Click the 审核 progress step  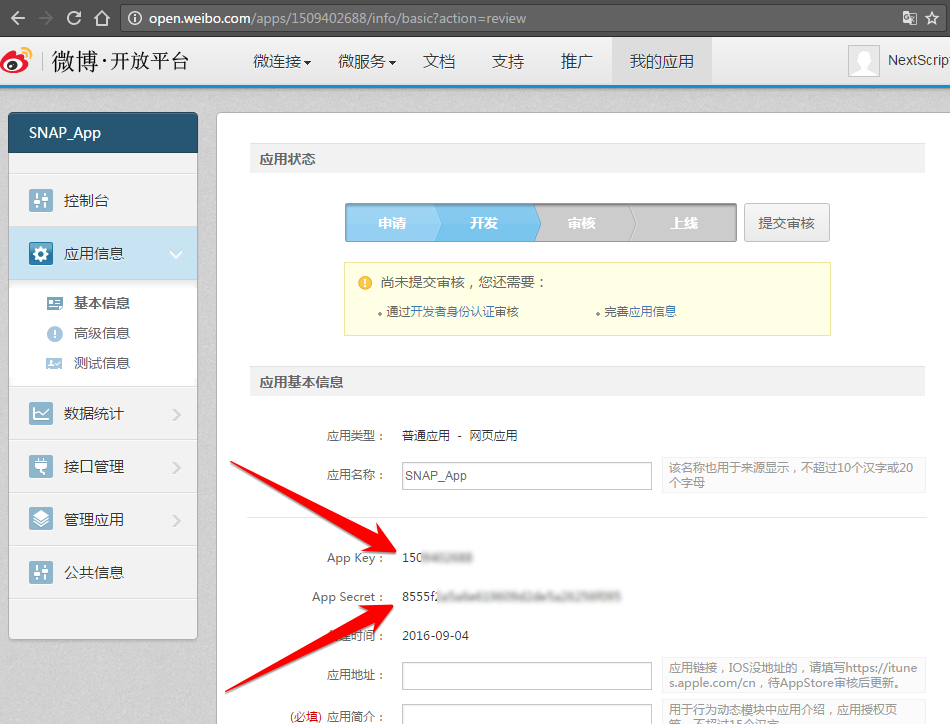[582, 223]
